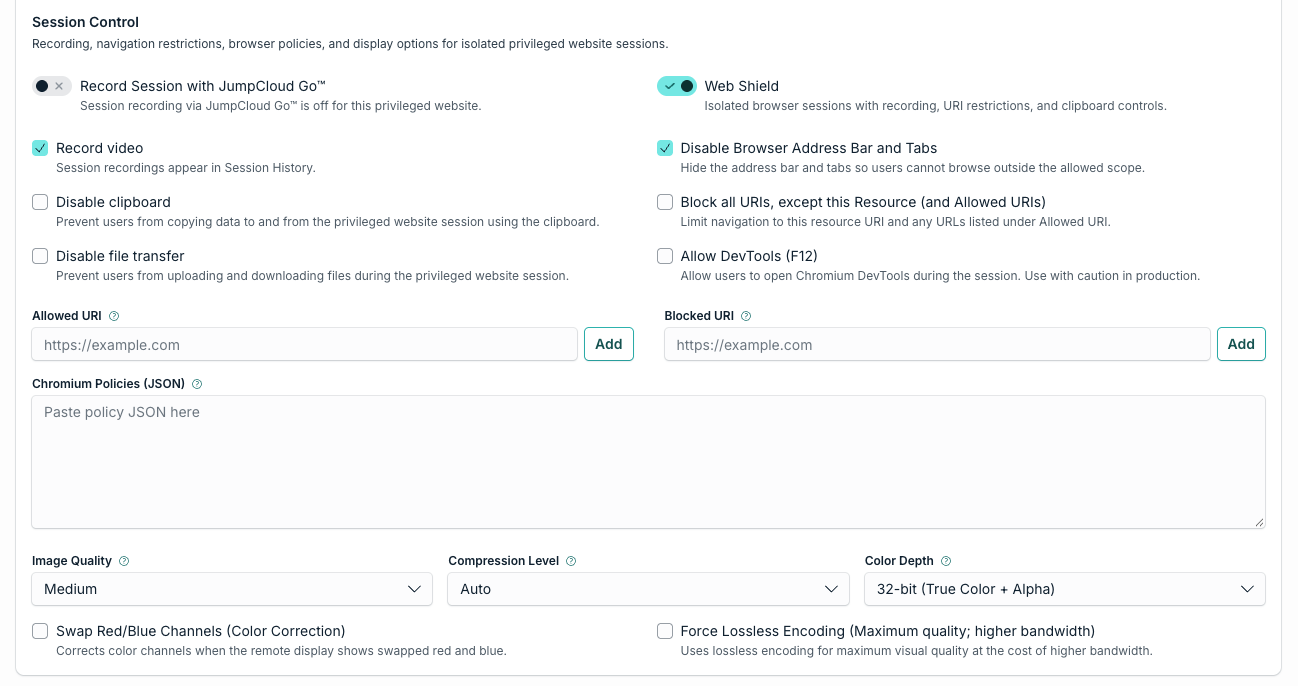Screen dimensions: 1298x686
Task: Toggle Record Session with JumpCloud Go switch
Action: [52, 86]
